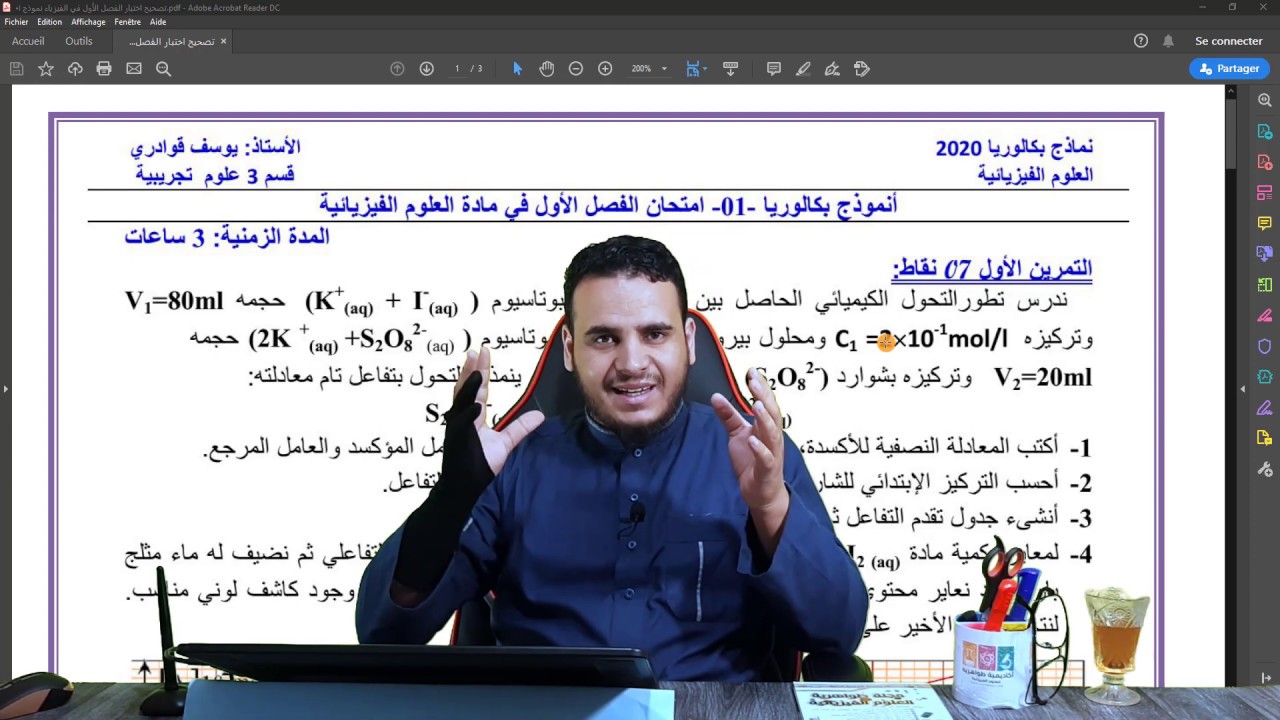Add document to starred favorites
The height and width of the screenshot is (720, 1280).
[x=46, y=69]
